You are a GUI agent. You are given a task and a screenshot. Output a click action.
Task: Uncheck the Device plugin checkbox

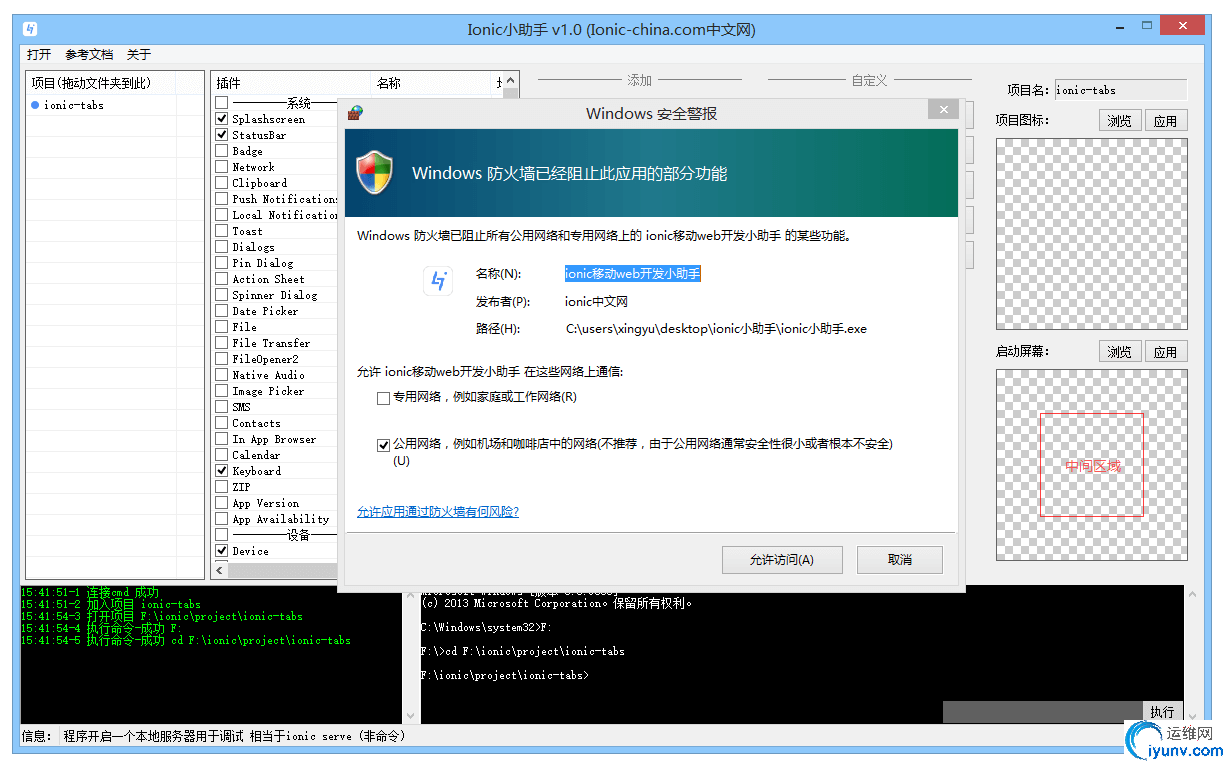tap(222, 551)
